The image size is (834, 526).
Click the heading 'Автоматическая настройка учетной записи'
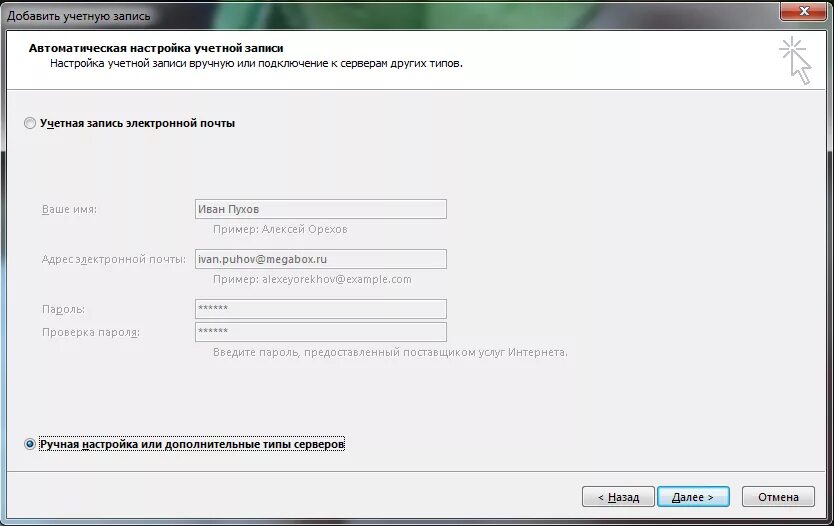coord(156,48)
